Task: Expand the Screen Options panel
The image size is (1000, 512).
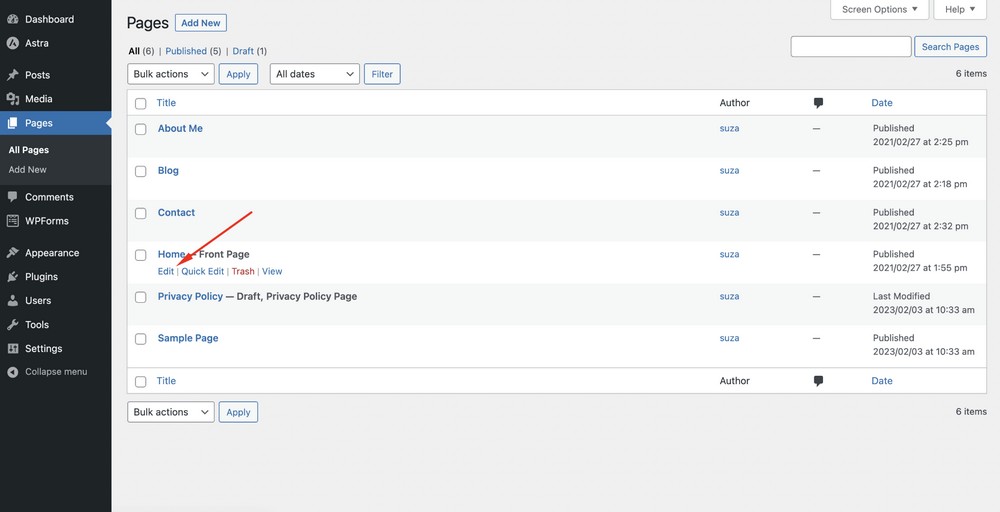Action: 879,10
